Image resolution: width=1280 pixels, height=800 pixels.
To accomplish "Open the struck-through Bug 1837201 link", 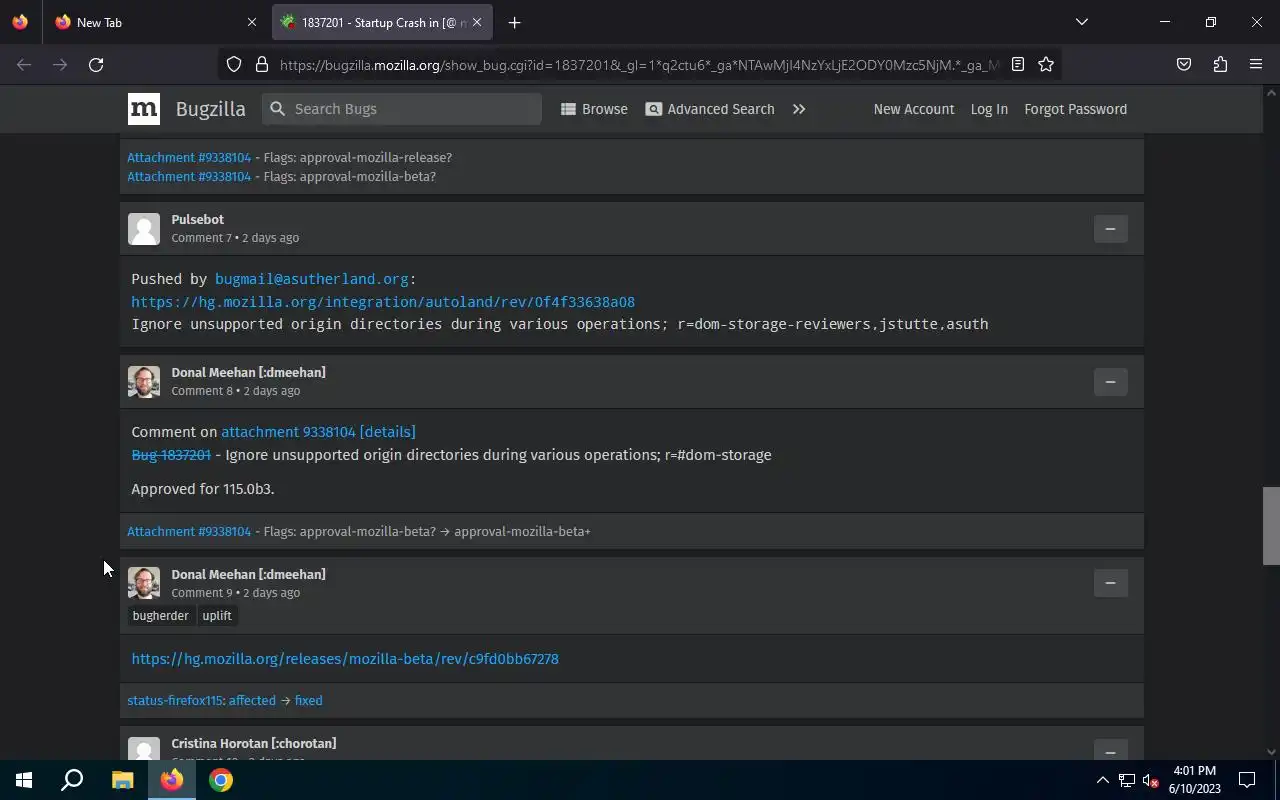I will pos(171,455).
